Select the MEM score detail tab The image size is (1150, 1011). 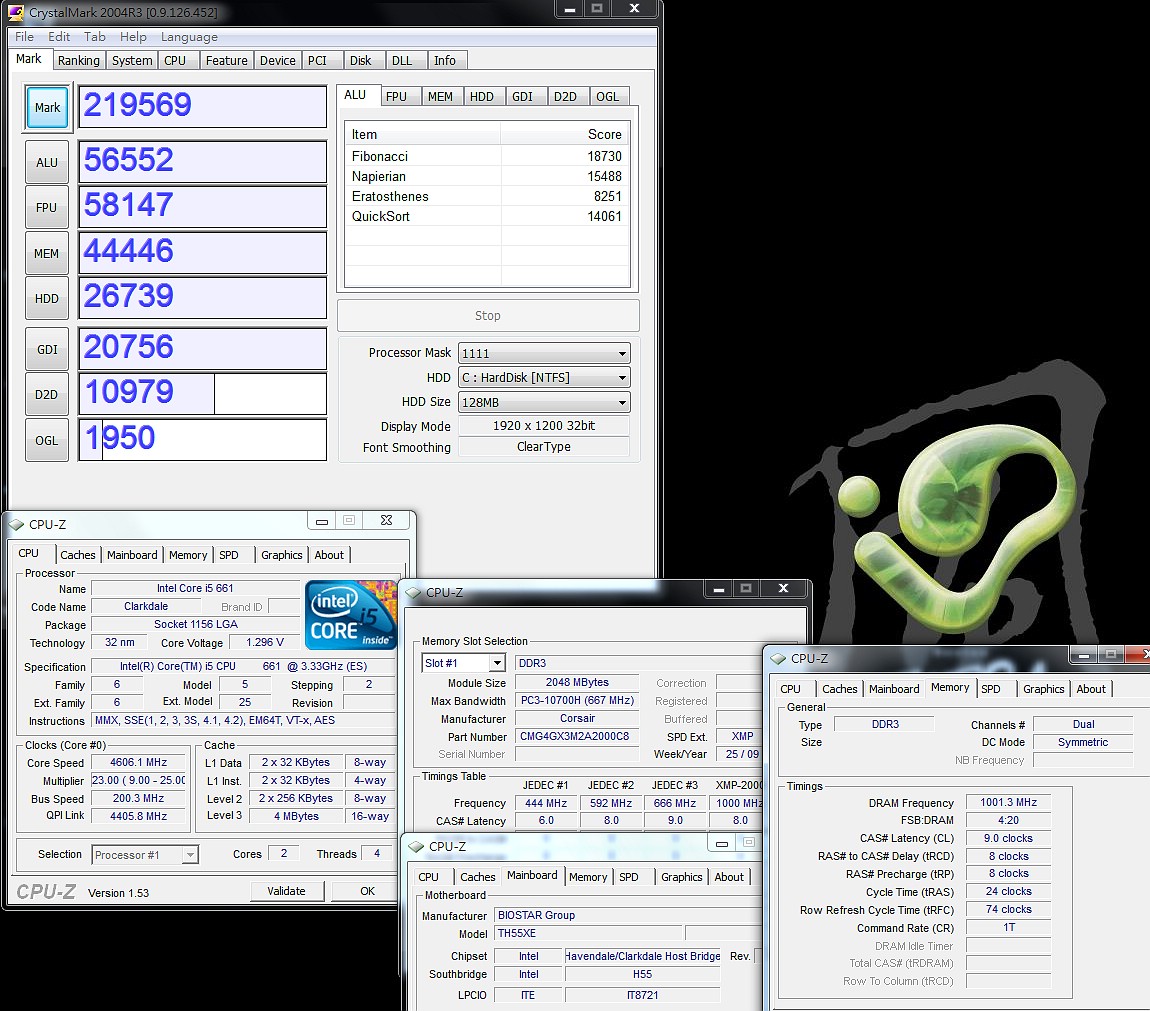(440, 96)
